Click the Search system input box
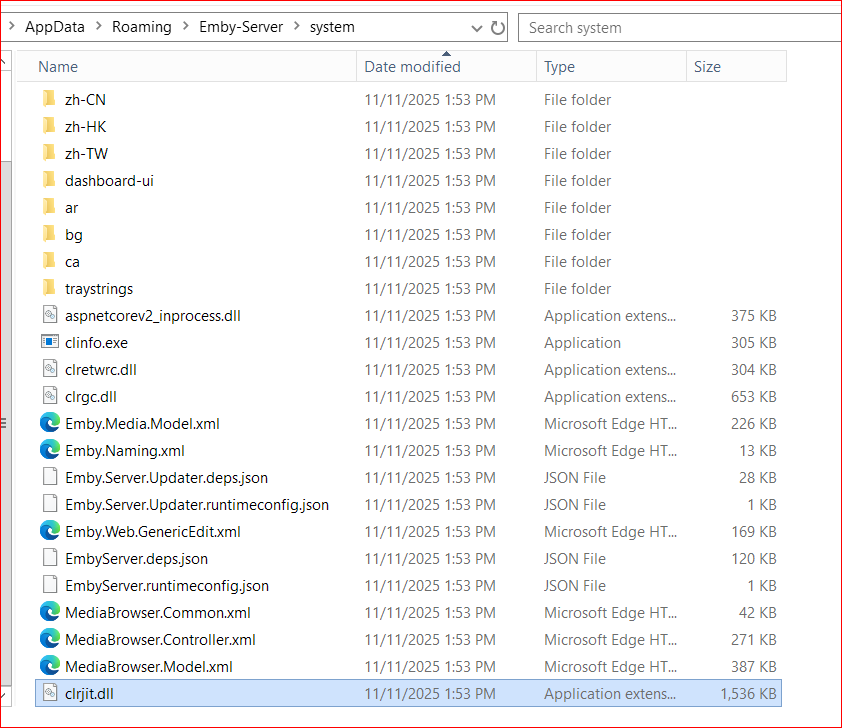The height and width of the screenshot is (728, 842). tap(680, 28)
